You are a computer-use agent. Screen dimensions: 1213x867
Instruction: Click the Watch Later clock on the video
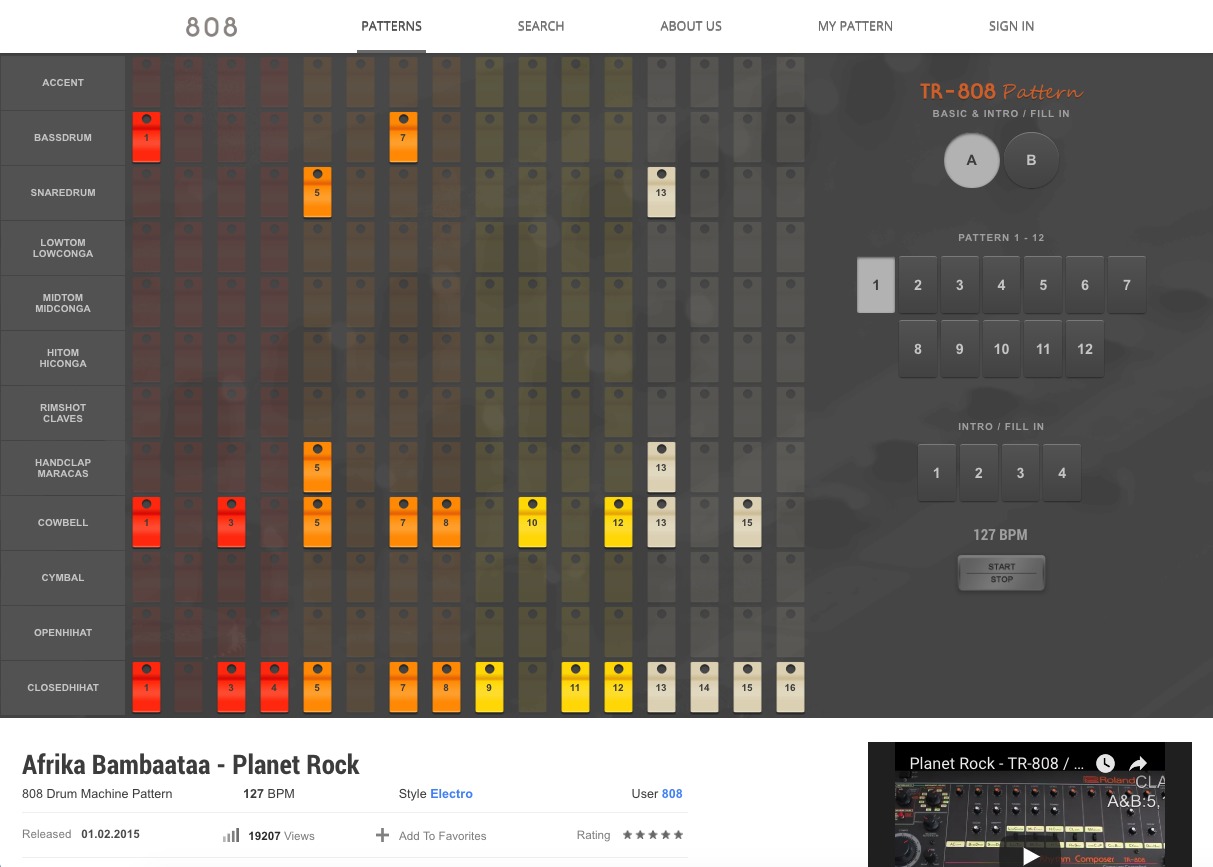[x=1105, y=763]
